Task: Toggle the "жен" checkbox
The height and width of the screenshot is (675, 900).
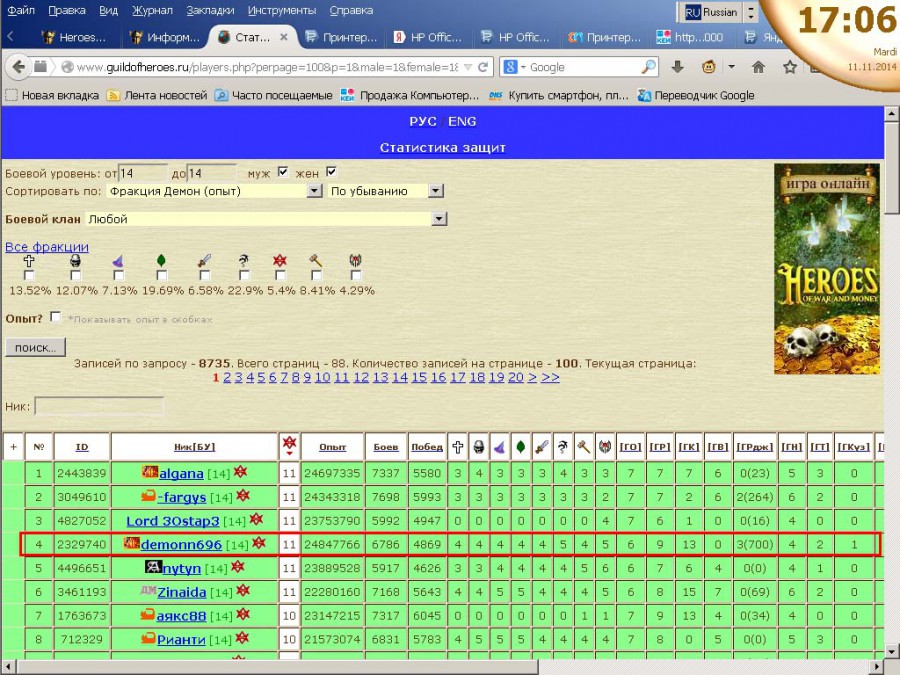Action: tap(332, 172)
